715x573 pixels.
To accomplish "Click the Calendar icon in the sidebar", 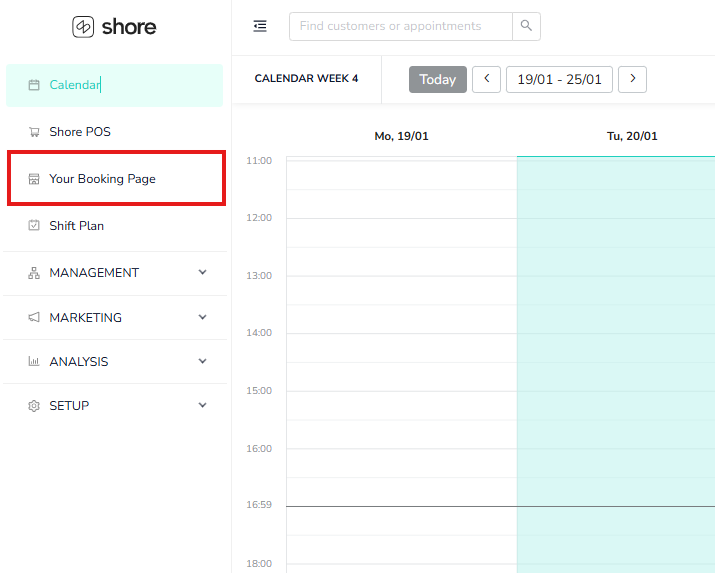I will (x=34, y=85).
